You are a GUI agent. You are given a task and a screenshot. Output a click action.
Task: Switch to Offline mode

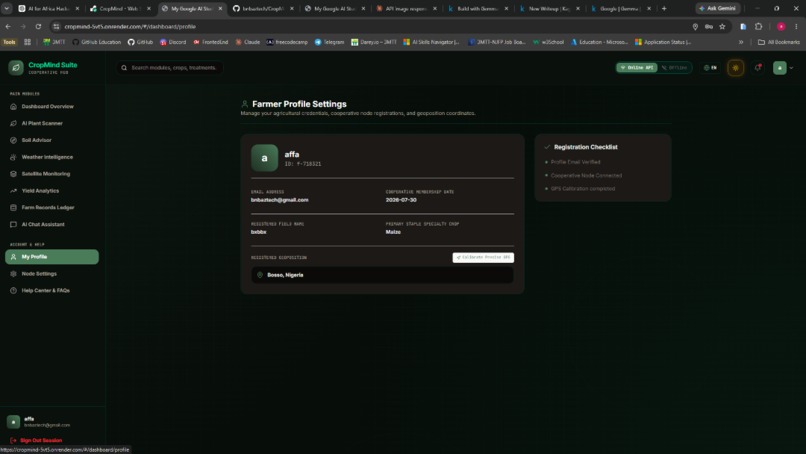[674, 68]
